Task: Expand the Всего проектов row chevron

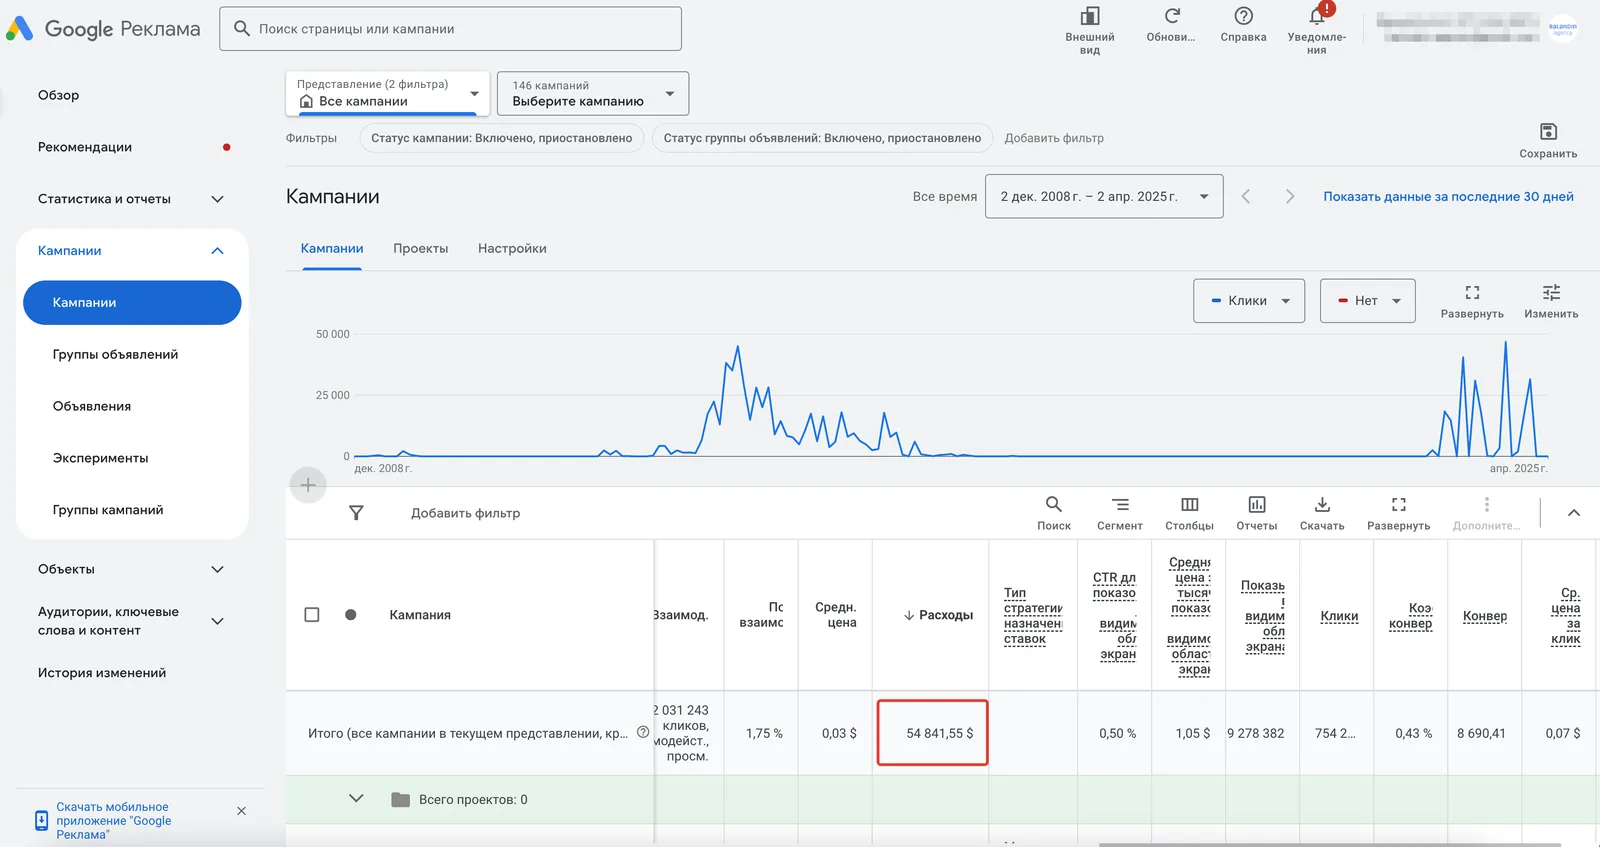Action: coord(356,798)
